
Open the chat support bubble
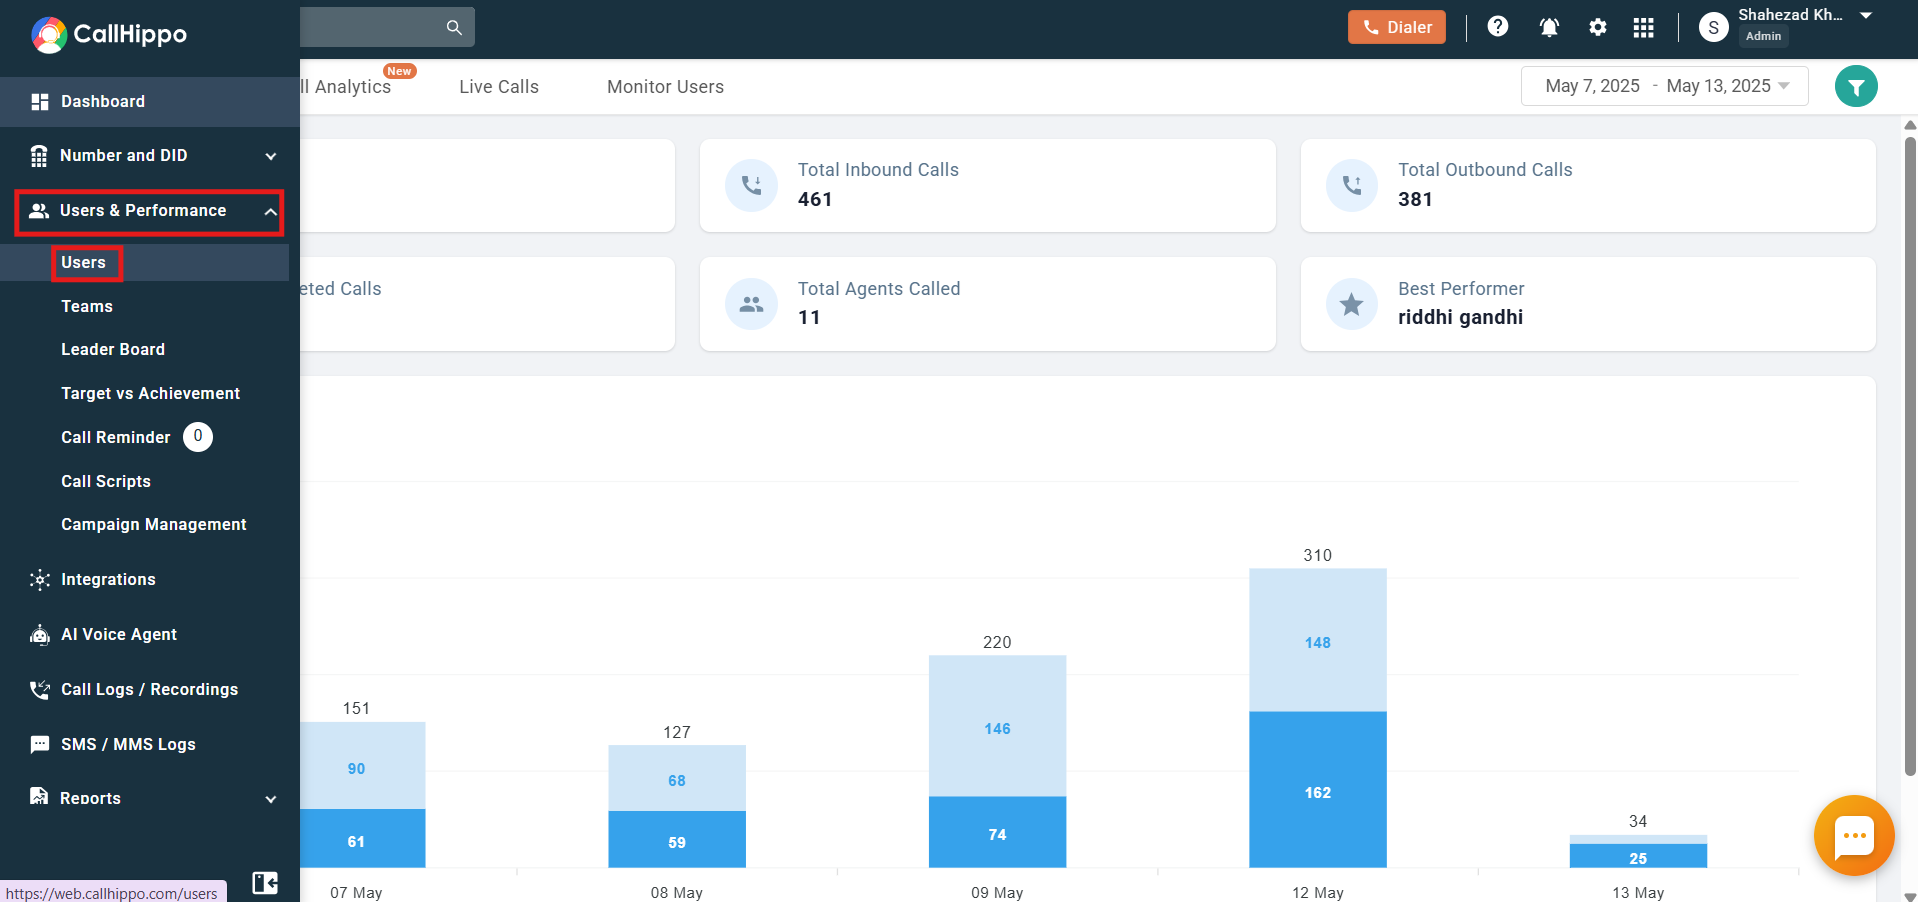[1854, 836]
